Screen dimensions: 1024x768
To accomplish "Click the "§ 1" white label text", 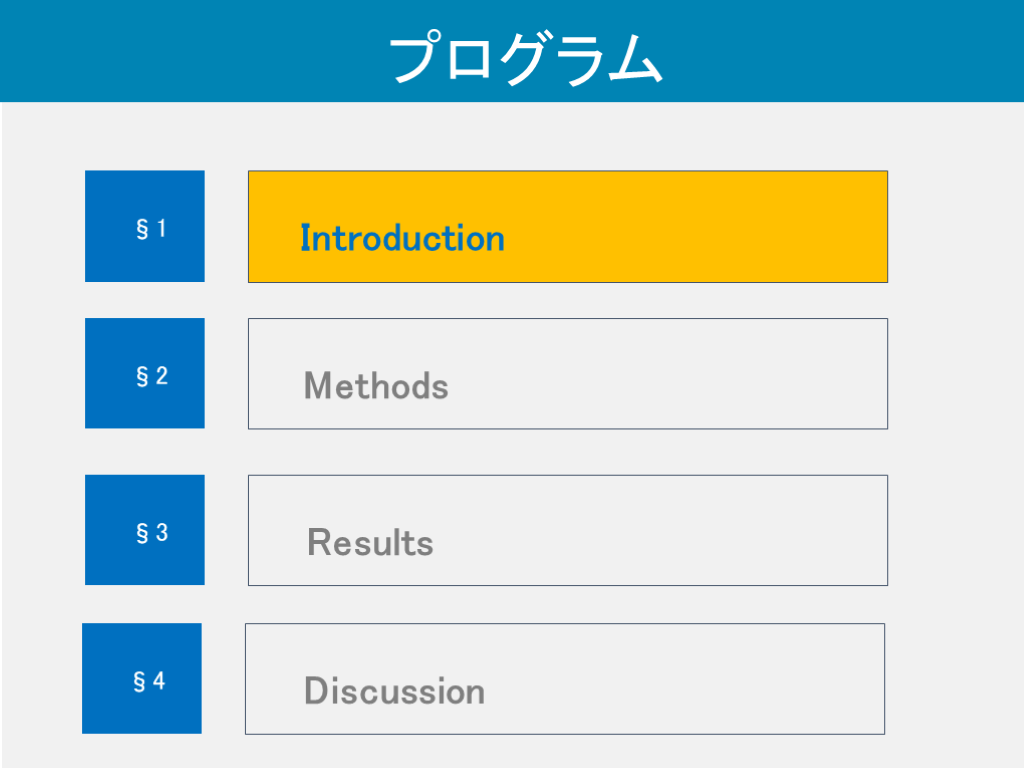I will pyautogui.click(x=151, y=229).
